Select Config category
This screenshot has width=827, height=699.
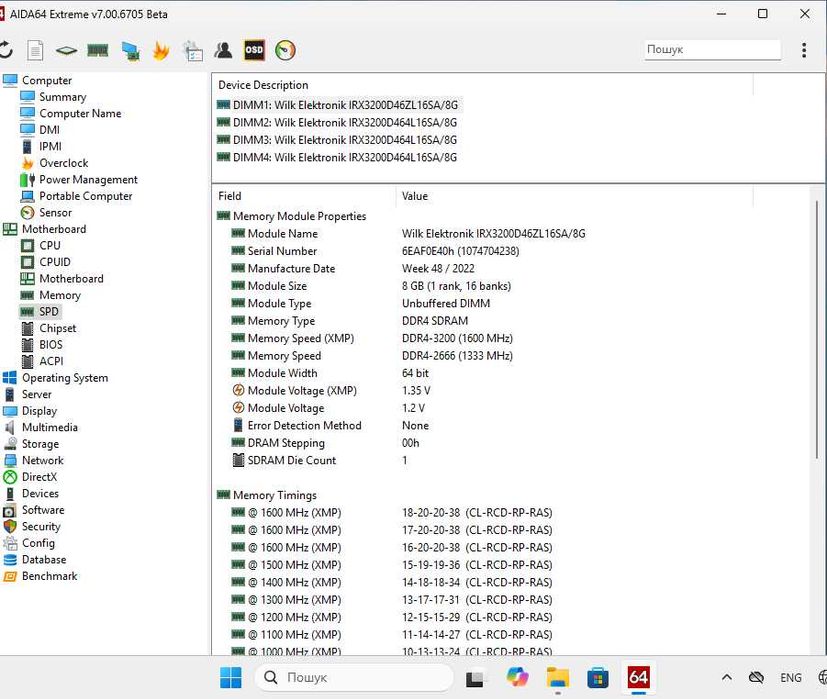(x=38, y=543)
